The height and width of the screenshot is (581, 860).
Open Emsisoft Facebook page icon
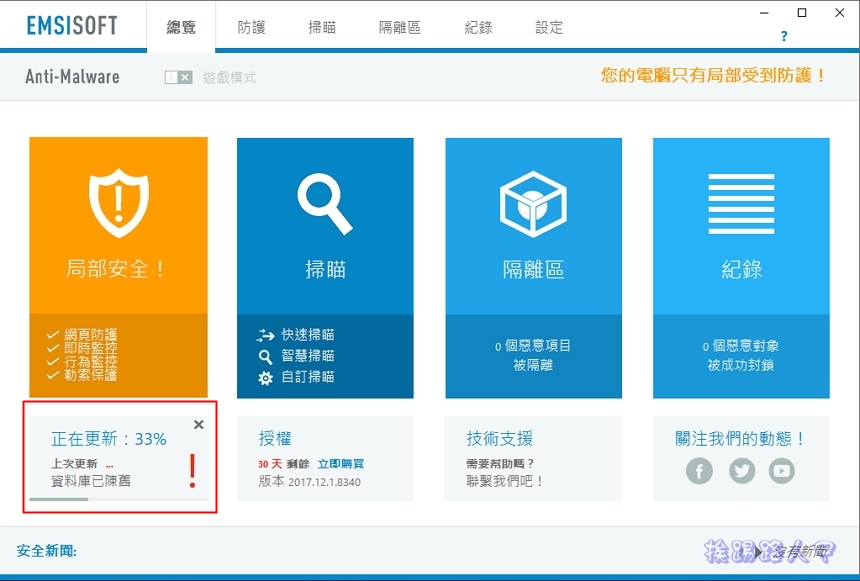pyautogui.click(x=699, y=471)
